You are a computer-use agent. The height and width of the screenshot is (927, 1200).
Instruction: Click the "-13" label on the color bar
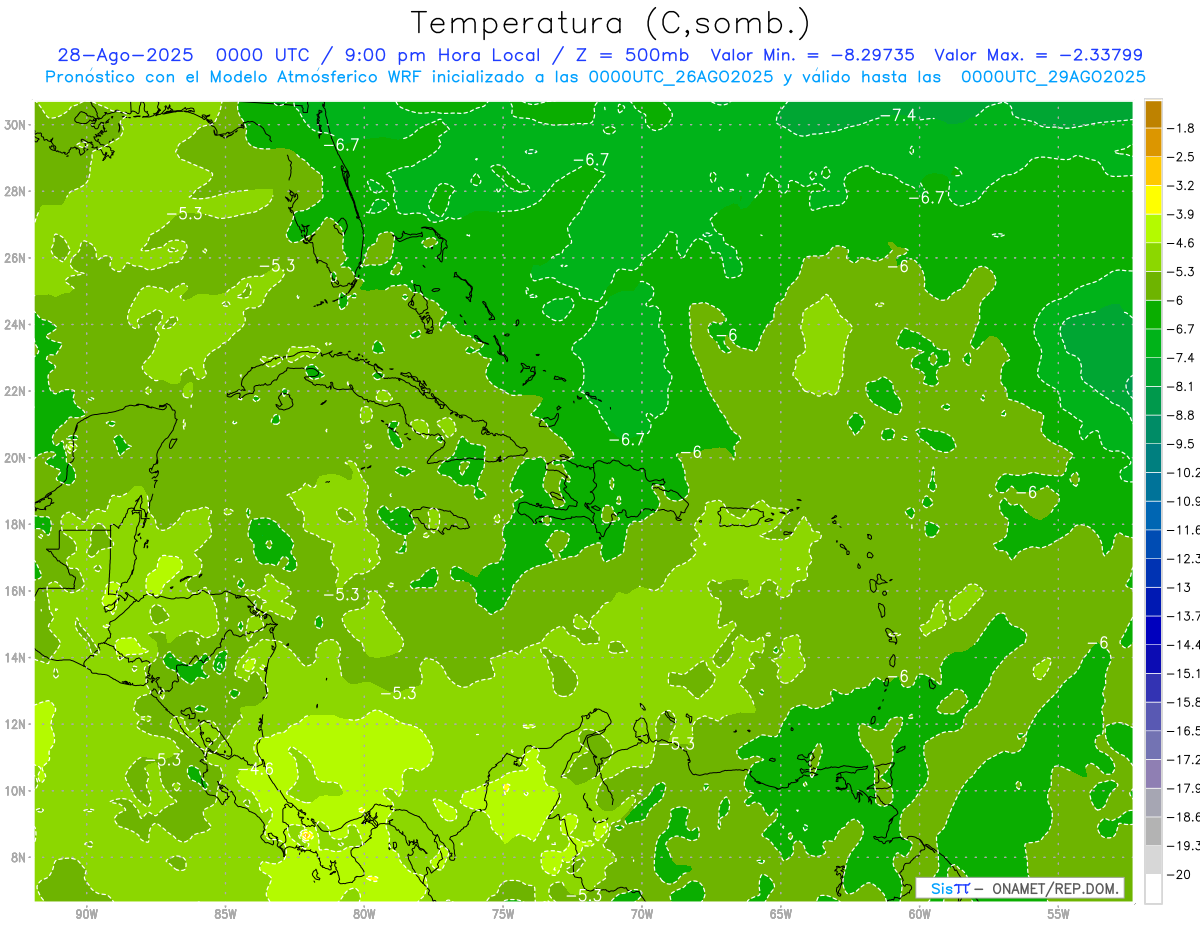coord(1177,587)
